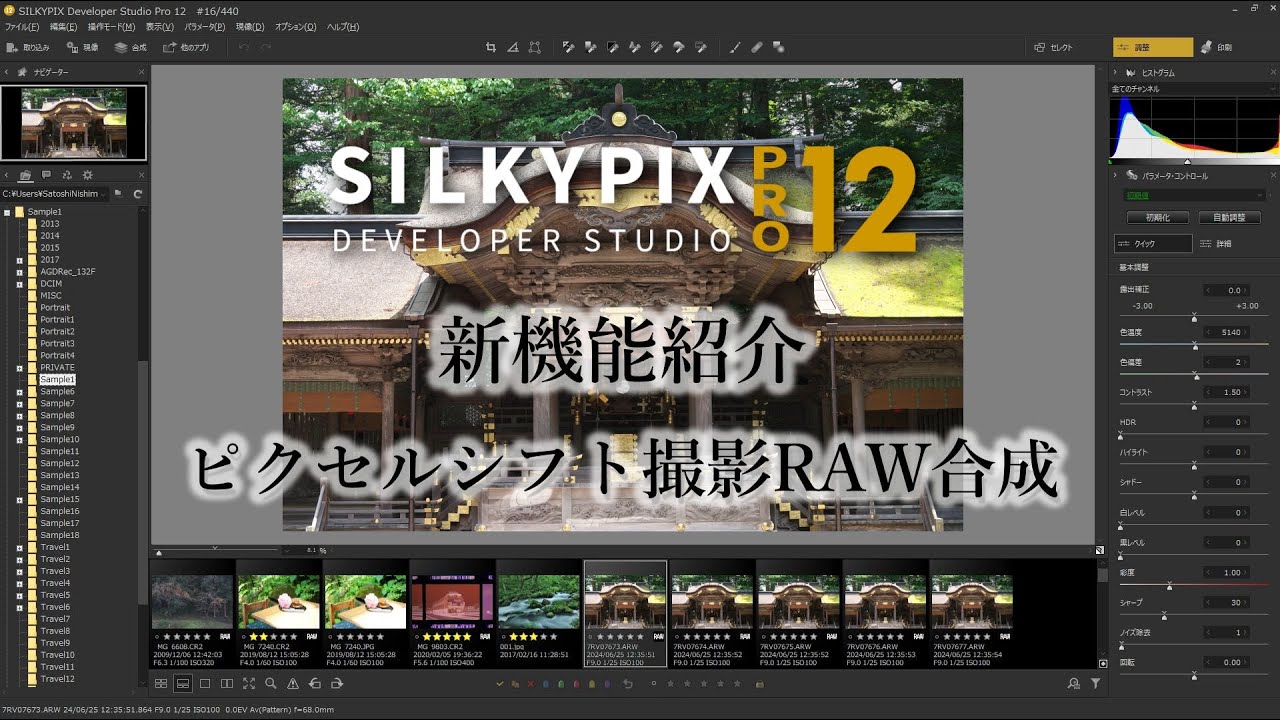Image resolution: width=1280 pixels, height=720 pixels.
Task: Expand the PRIVATE folder in tree
Action: (19, 368)
